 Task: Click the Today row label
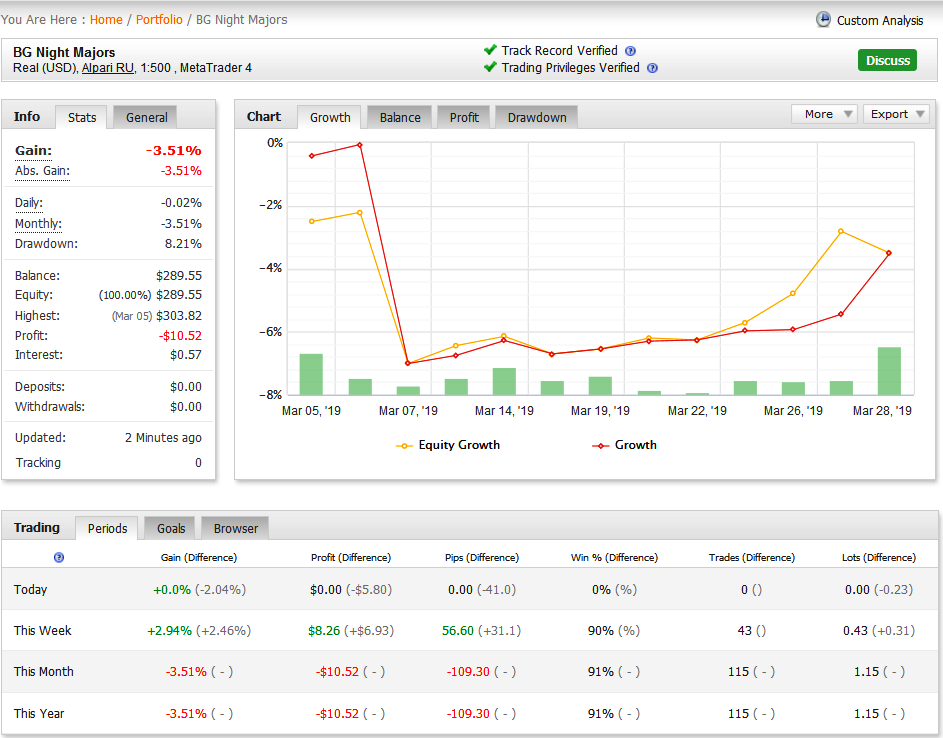[30, 589]
